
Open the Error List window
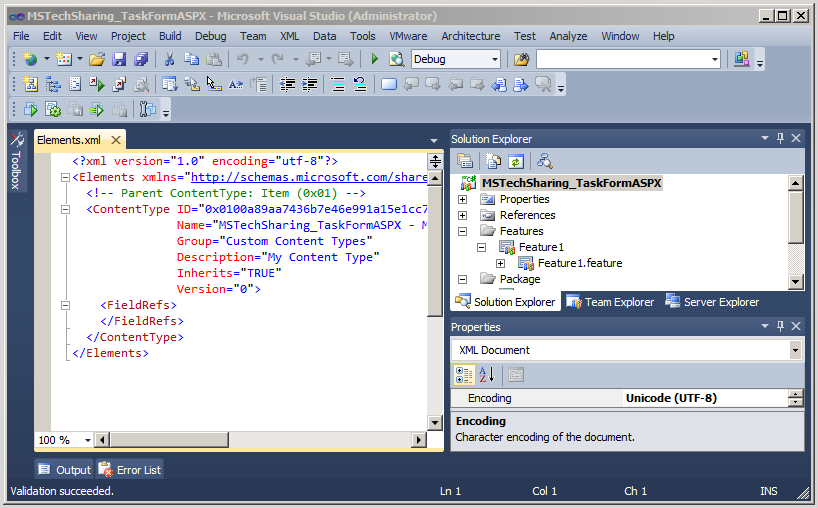point(129,470)
